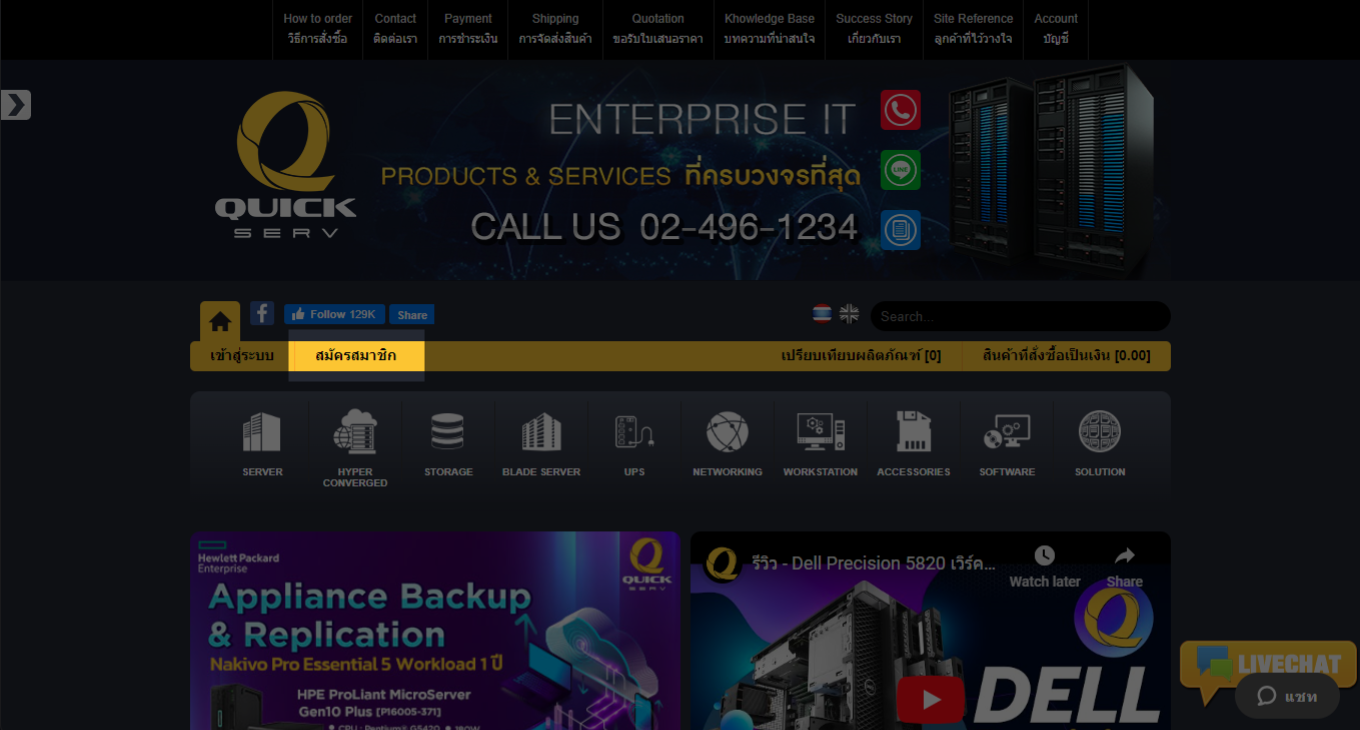This screenshot has height=730, width=1360.
Task: Click the red phone call icon
Action: (x=900, y=110)
